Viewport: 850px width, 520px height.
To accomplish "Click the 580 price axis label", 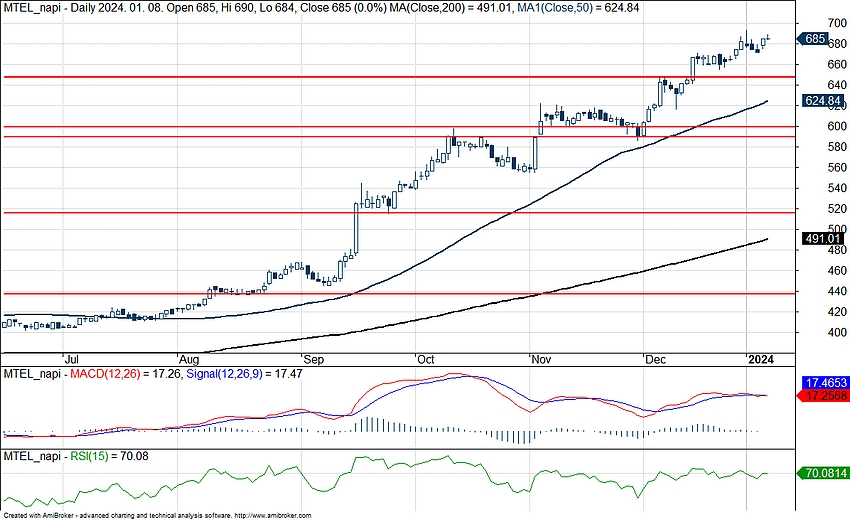I will click(837, 147).
